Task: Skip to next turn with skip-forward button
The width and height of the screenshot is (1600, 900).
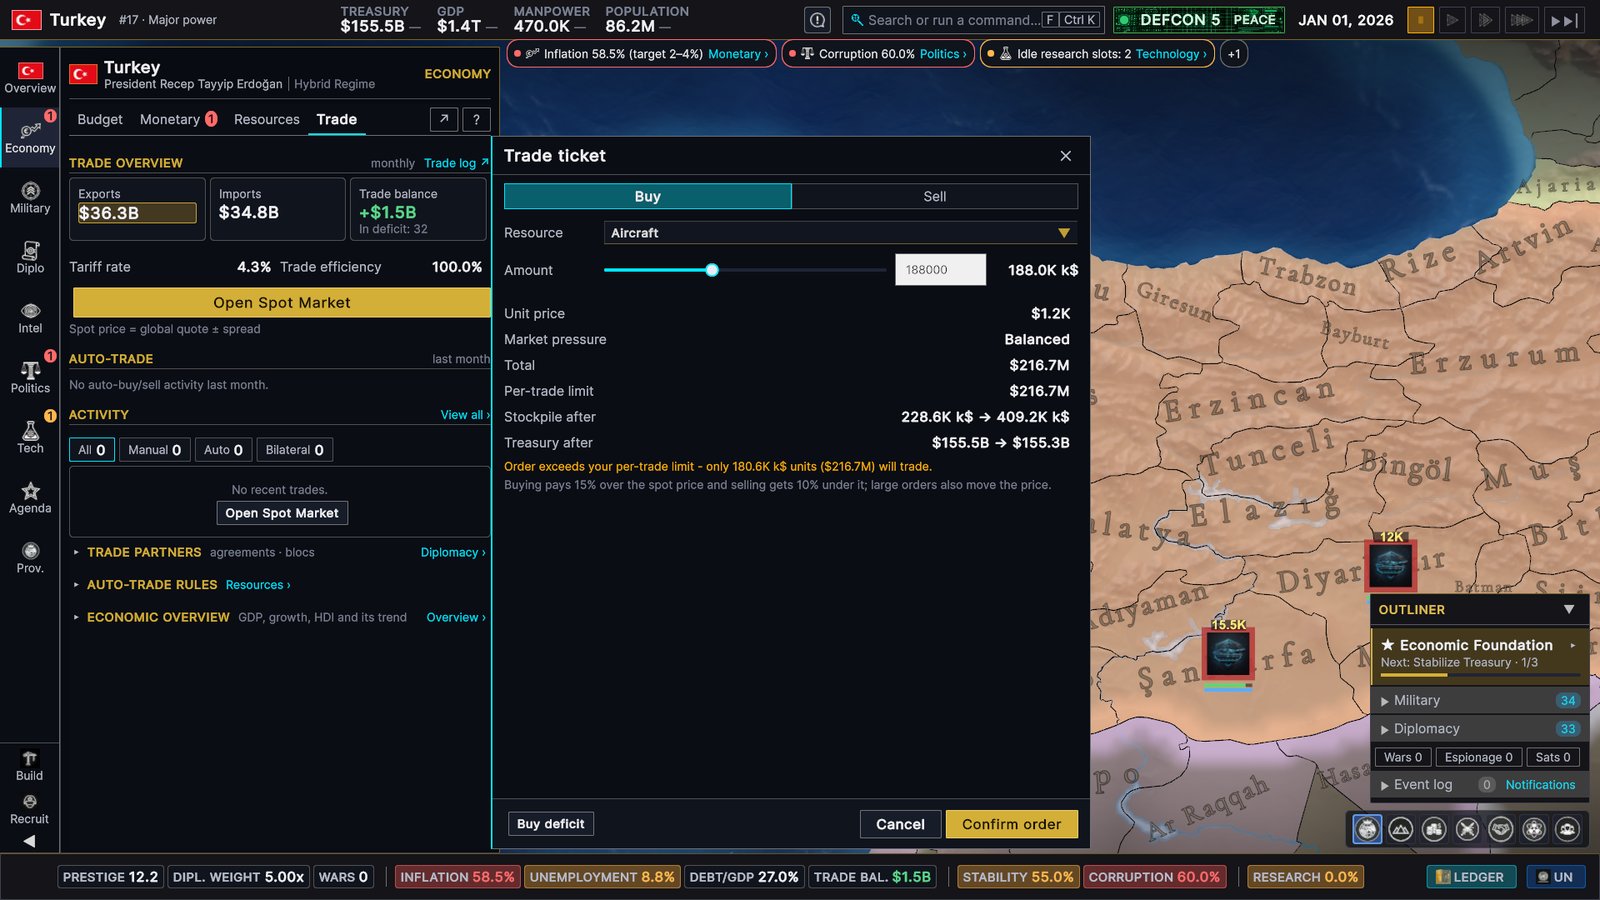Action: tap(1564, 20)
